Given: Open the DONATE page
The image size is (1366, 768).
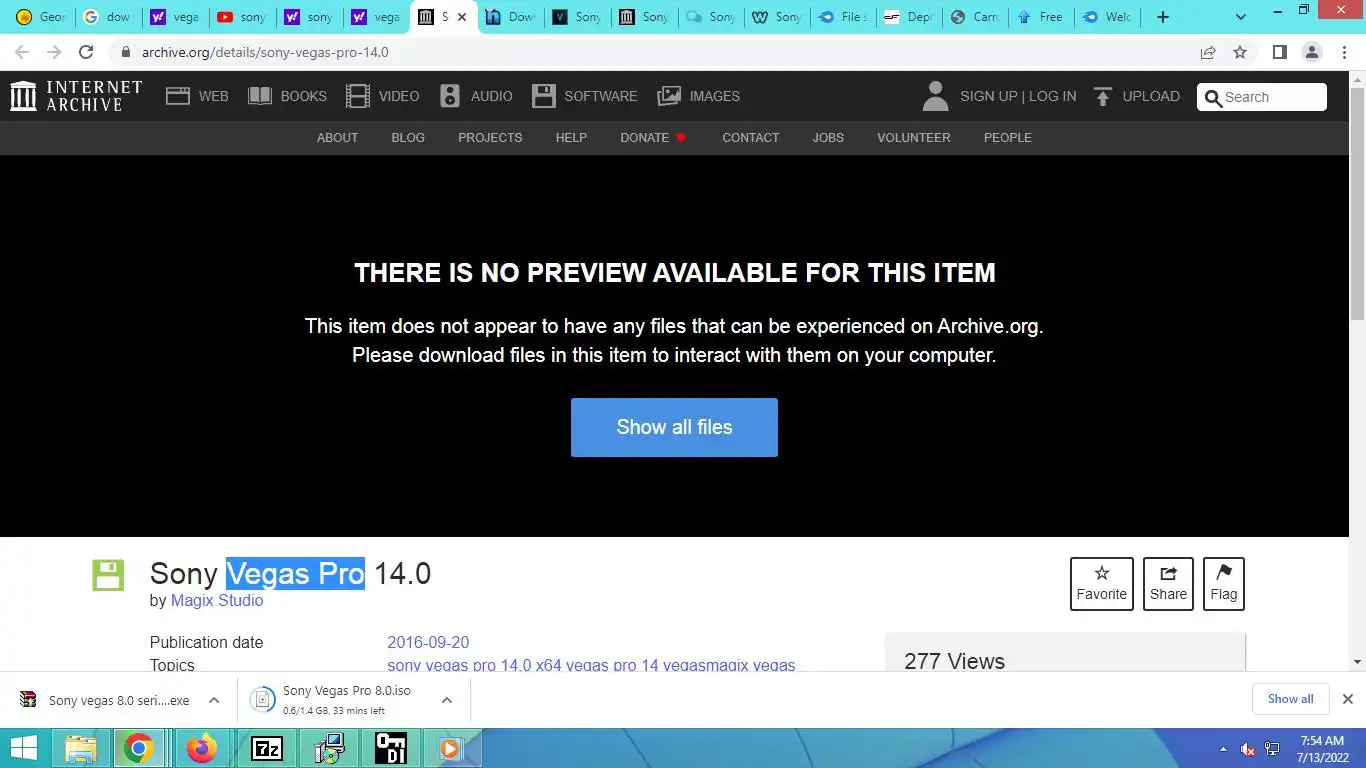Looking at the screenshot, I should pyautogui.click(x=653, y=137).
